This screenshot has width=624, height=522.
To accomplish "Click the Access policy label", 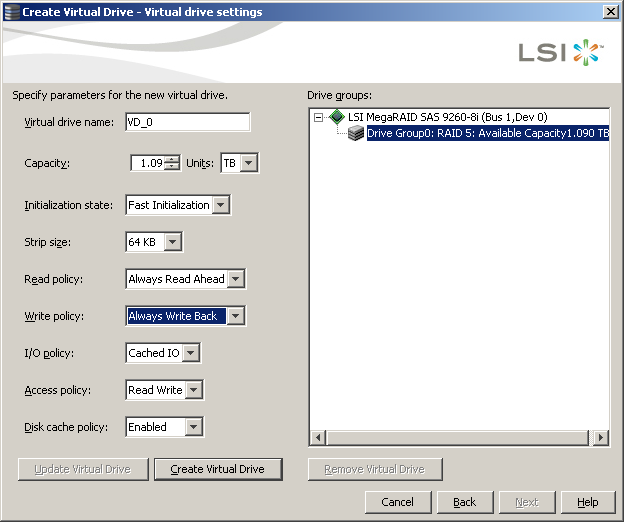I will [x=58, y=390].
